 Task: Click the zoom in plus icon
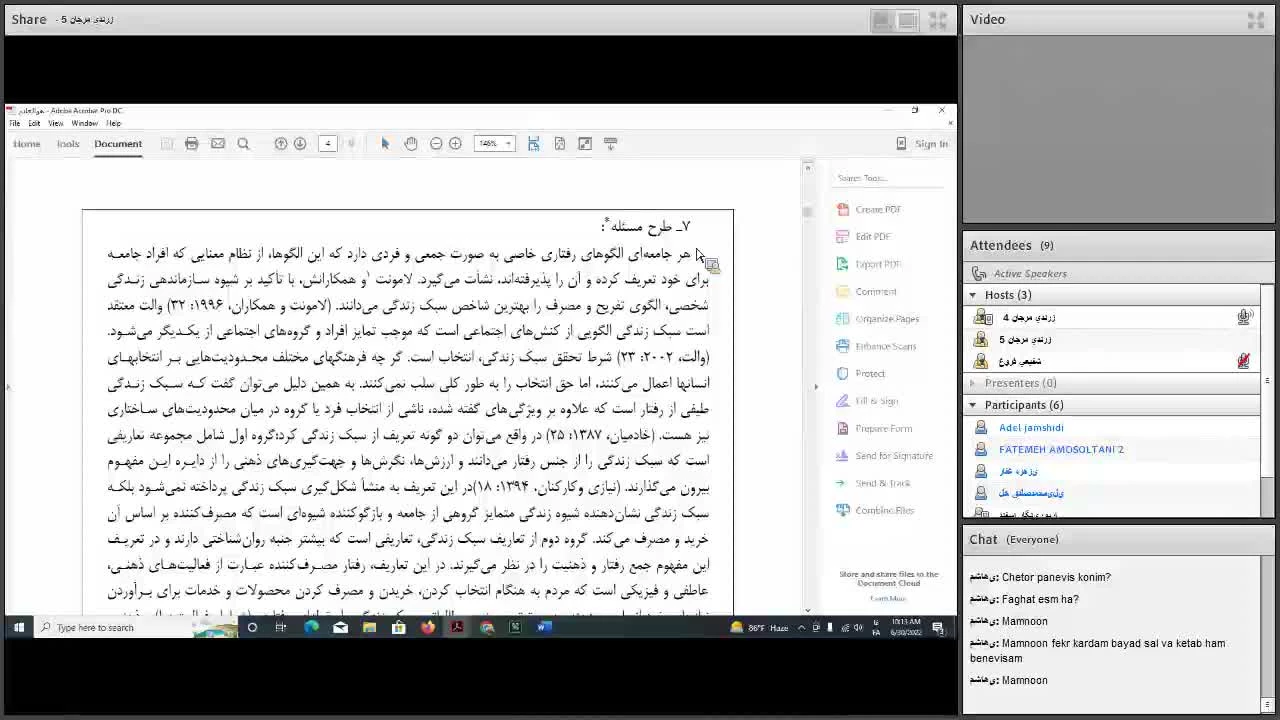point(456,144)
